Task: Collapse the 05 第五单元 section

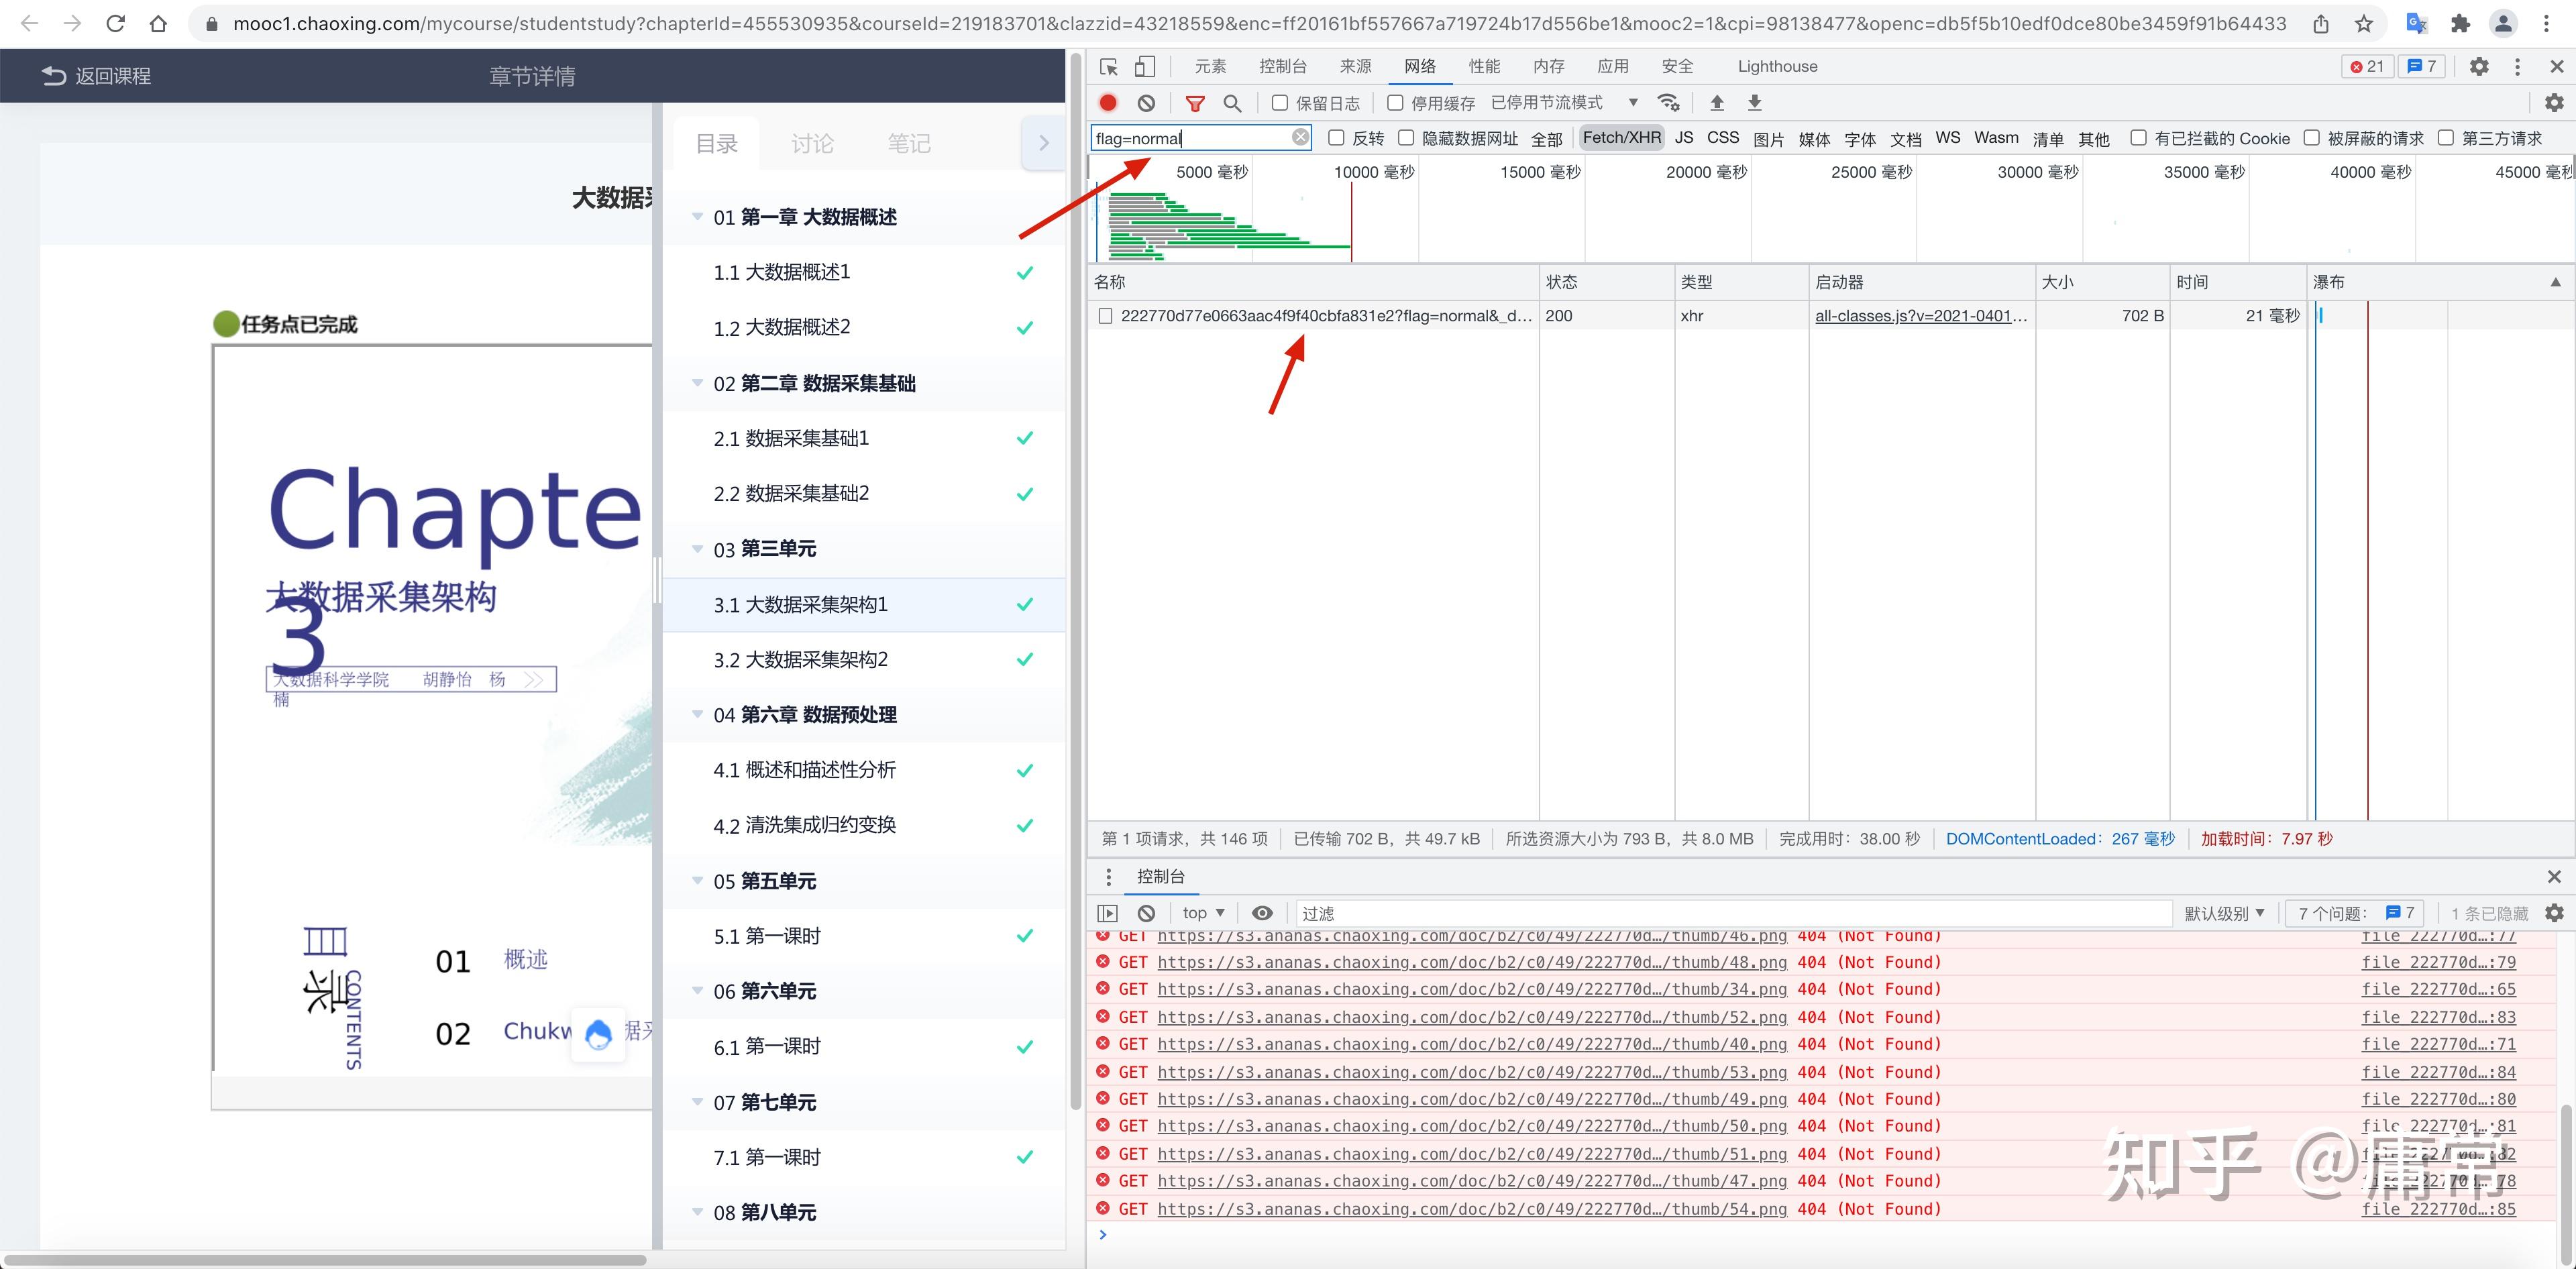Action: tap(698, 881)
